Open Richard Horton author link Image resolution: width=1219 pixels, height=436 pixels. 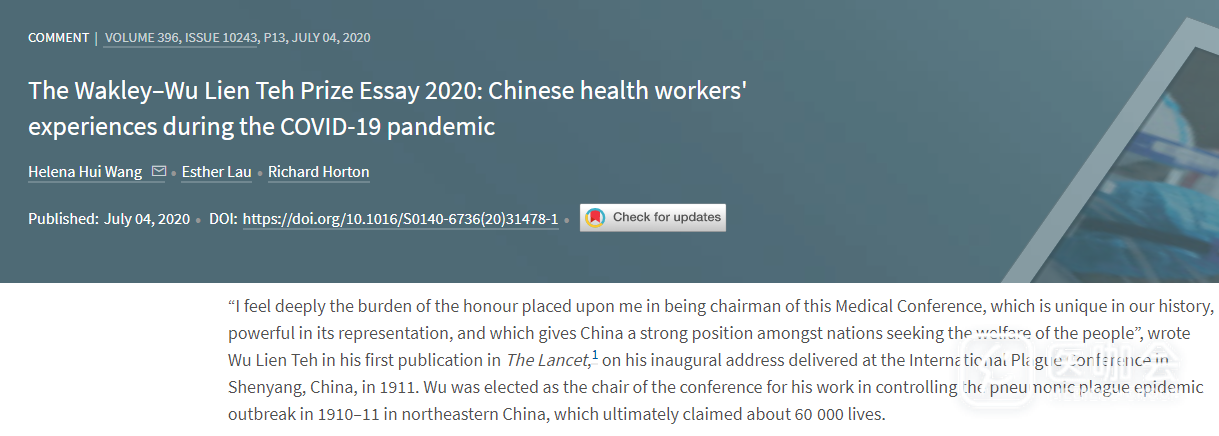click(318, 172)
